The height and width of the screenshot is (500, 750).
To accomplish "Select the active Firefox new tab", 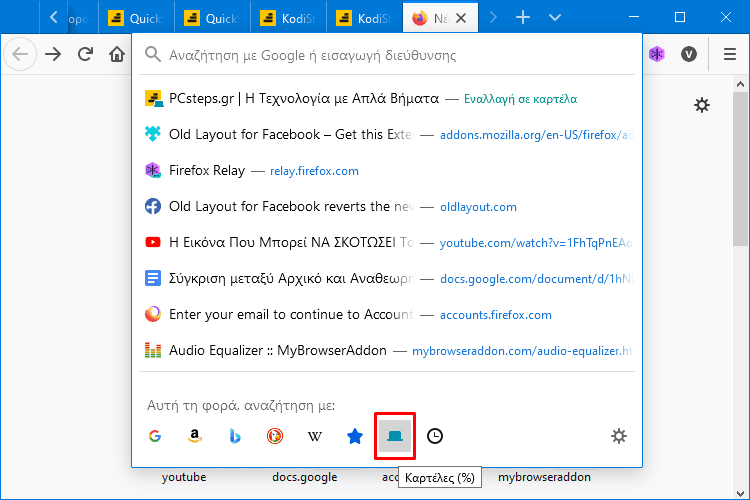I will click(440, 18).
